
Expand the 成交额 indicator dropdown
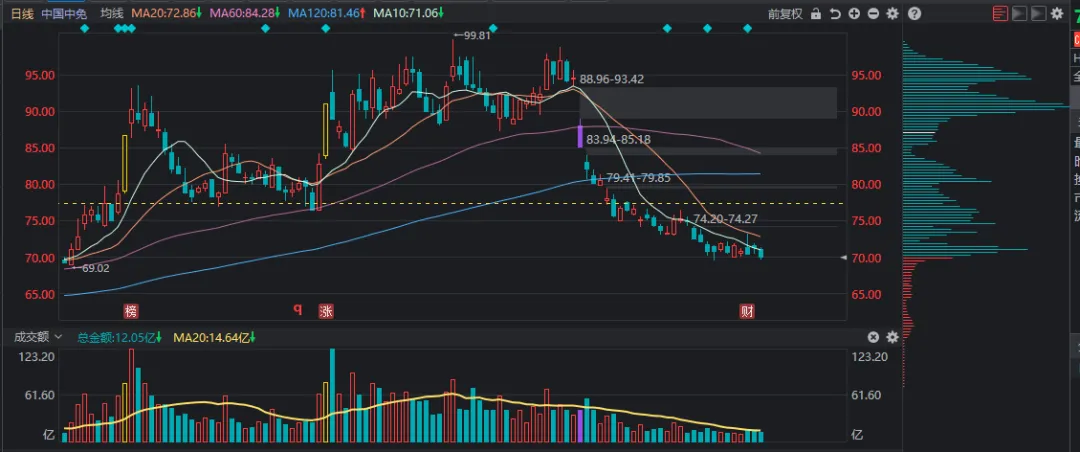pos(58,337)
